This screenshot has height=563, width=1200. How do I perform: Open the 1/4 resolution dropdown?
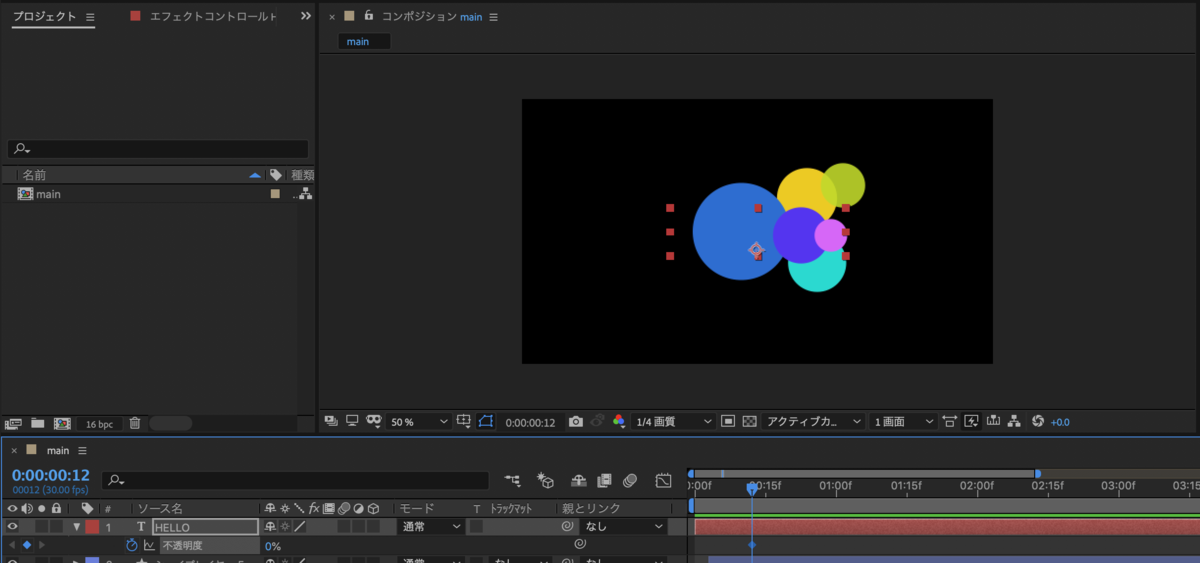(675, 422)
